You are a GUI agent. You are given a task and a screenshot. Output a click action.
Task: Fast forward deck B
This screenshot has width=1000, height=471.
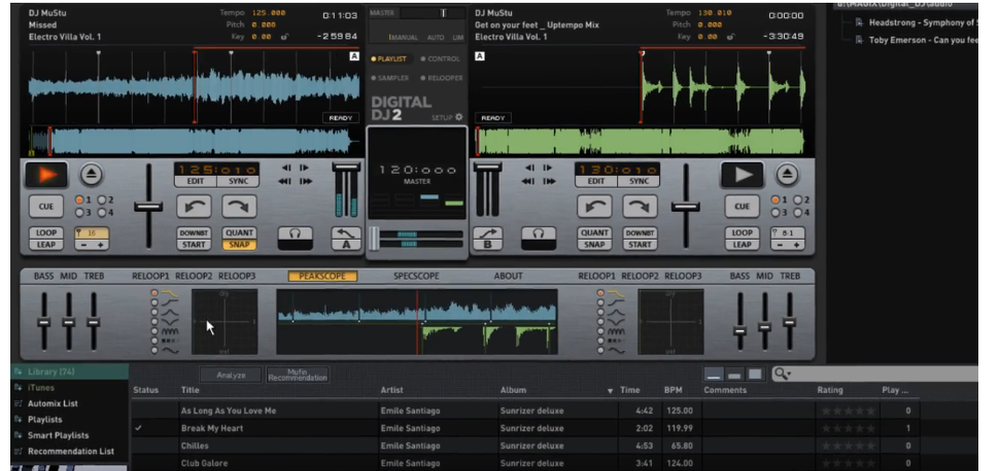point(548,182)
